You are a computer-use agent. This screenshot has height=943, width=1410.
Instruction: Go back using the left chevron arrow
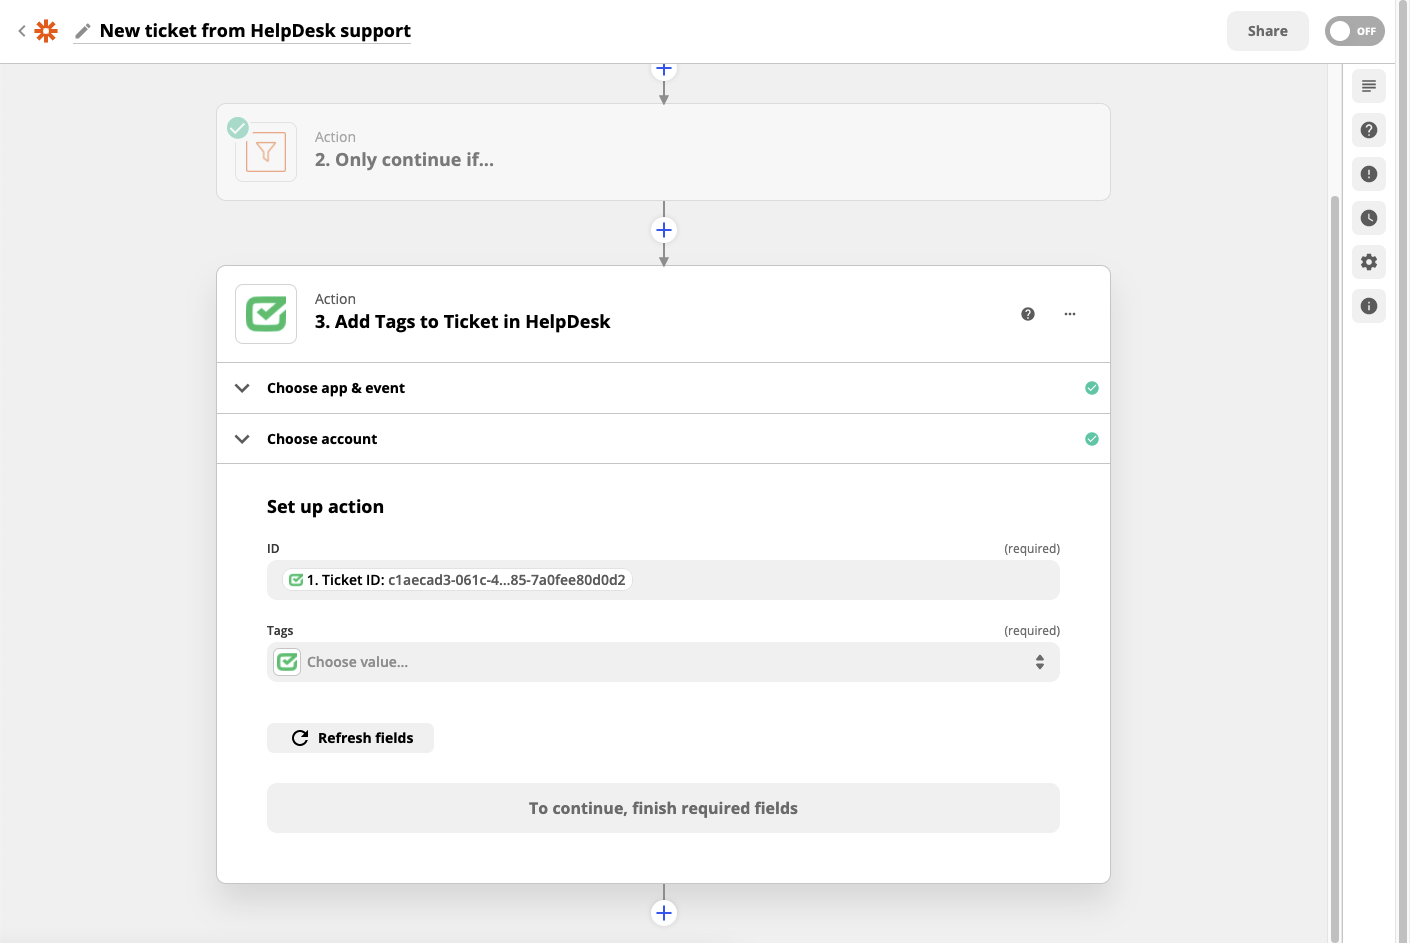pos(22,31)
